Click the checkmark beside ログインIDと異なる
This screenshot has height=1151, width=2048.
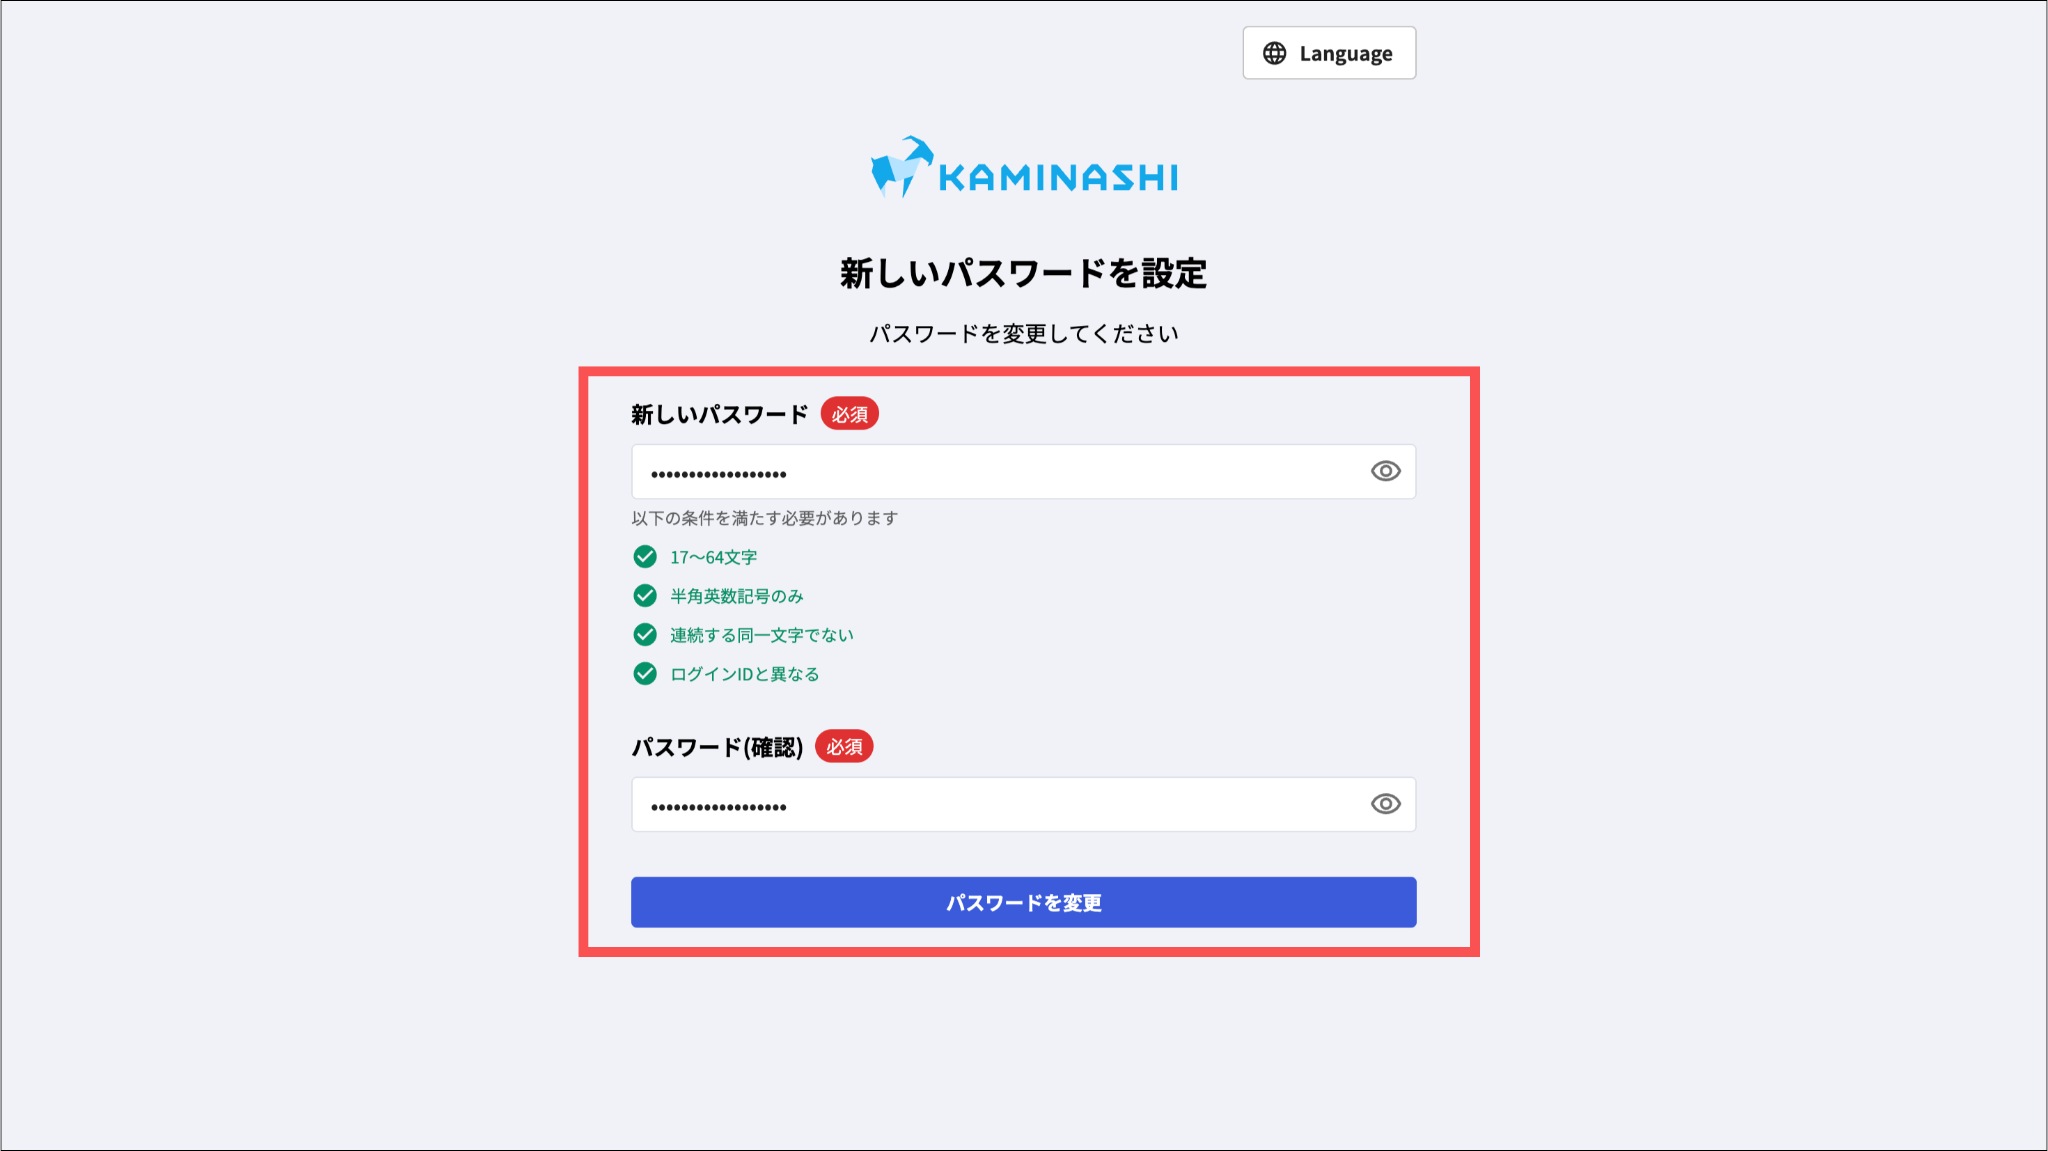[x=645, y=674]
